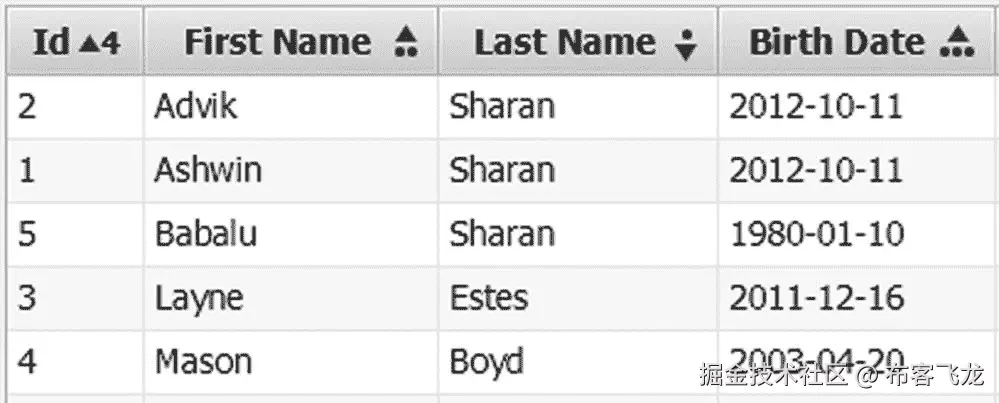Select the cell containing Babalu

point(291,234)
